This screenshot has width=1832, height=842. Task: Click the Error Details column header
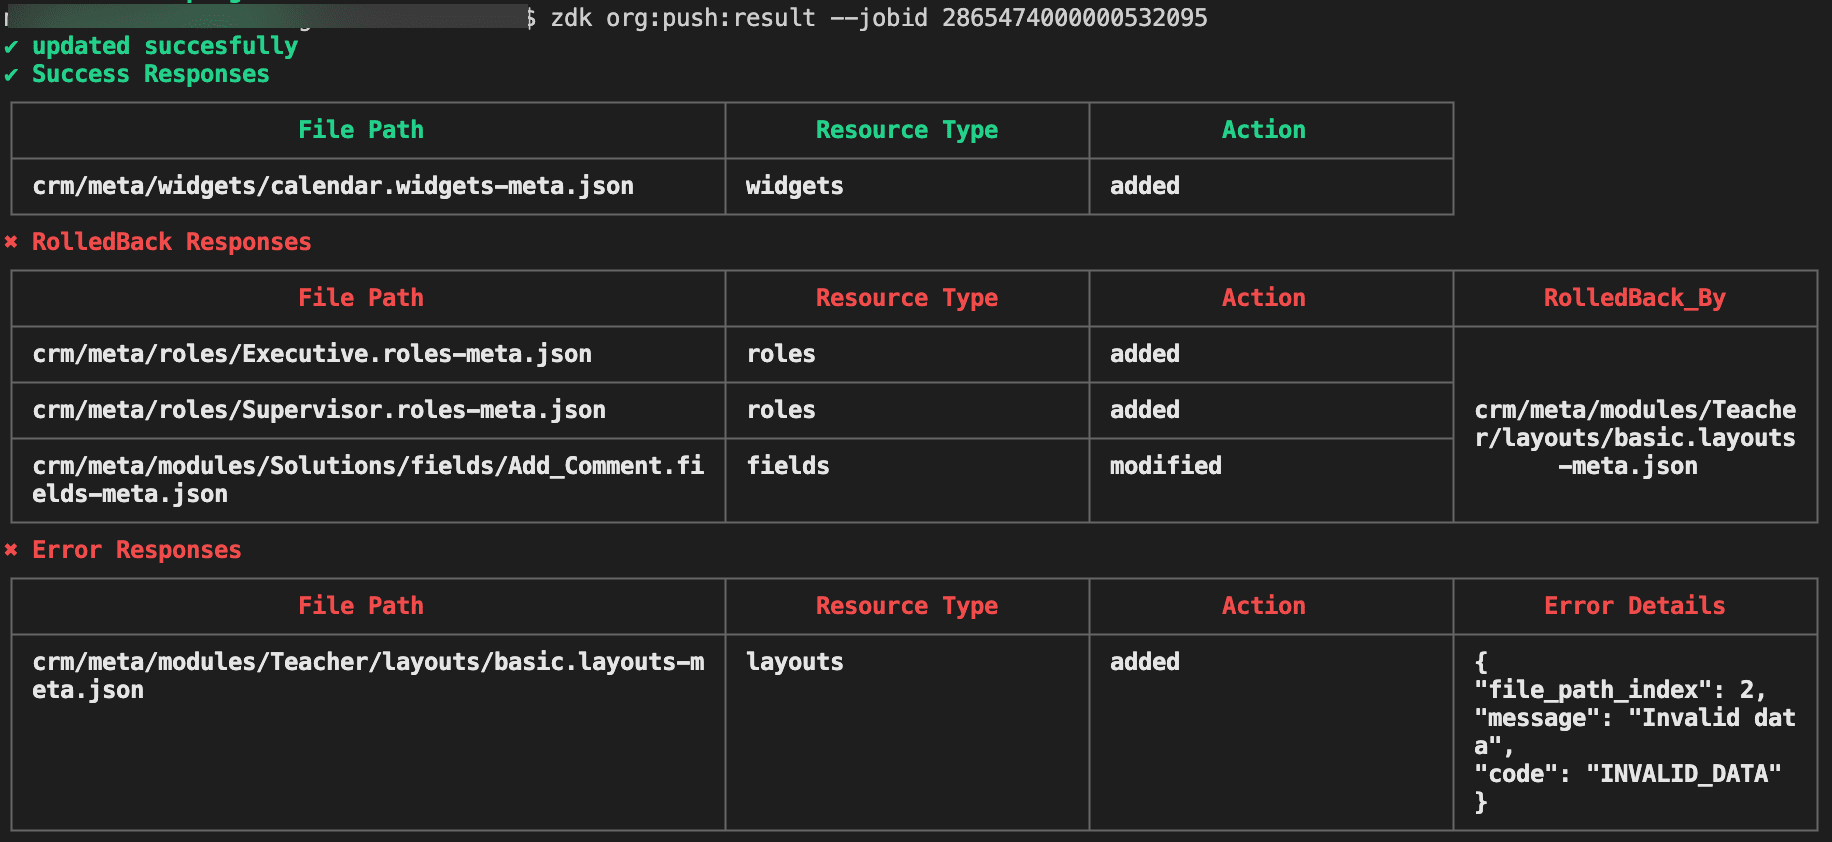pos(1634,606)
